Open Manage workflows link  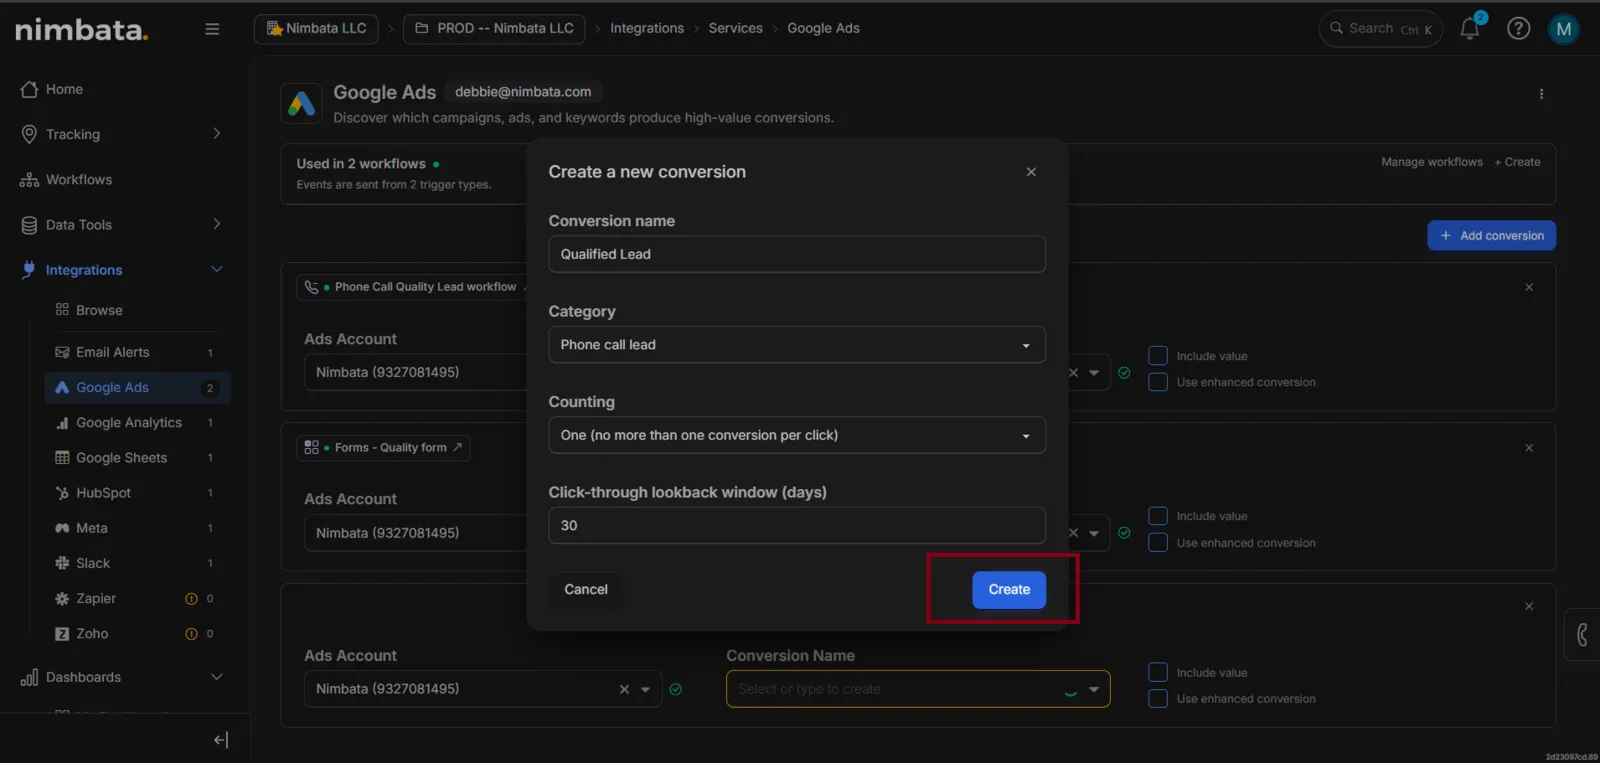point(1432,162)
